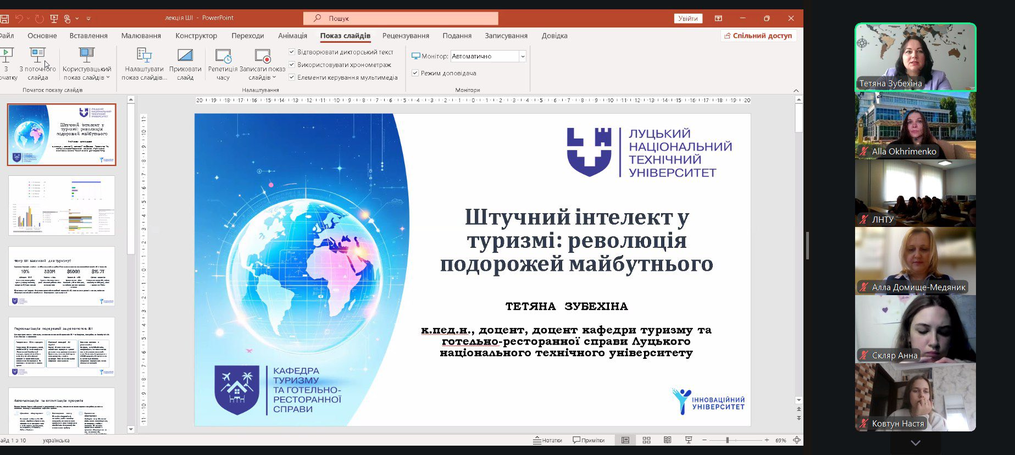Click the zoom in plus button
The image size is (1015, 455).
(x=767, y=440)
